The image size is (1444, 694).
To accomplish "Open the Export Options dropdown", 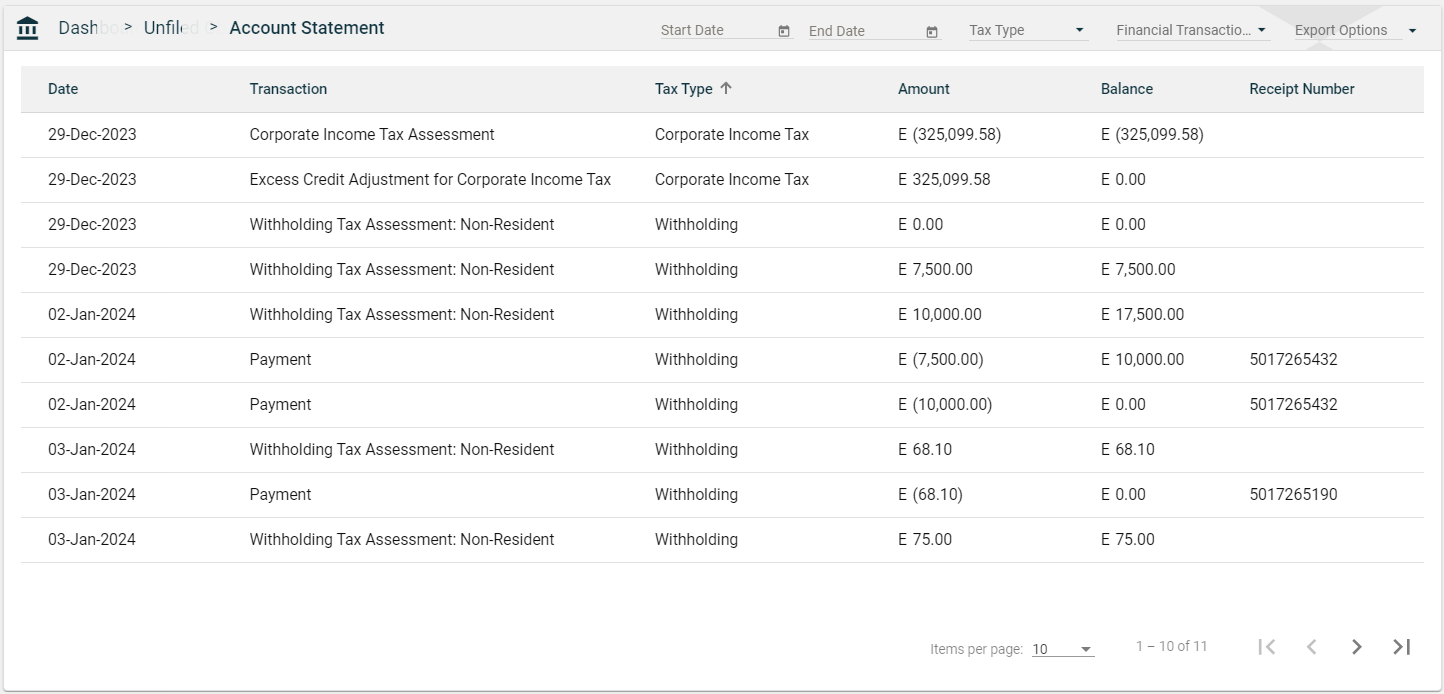I will coord(1355,30).
